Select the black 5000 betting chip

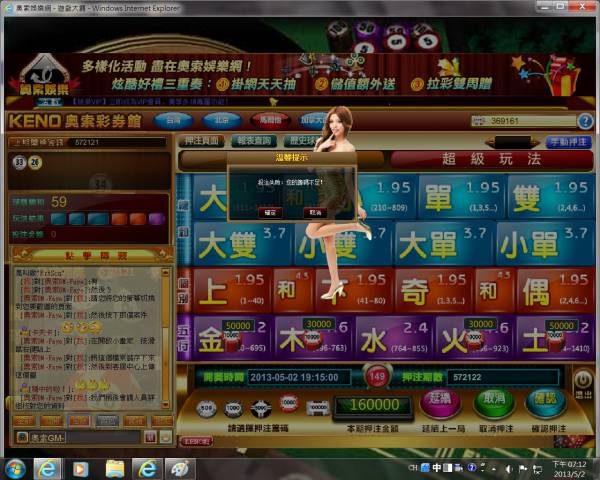click(261, 408)
